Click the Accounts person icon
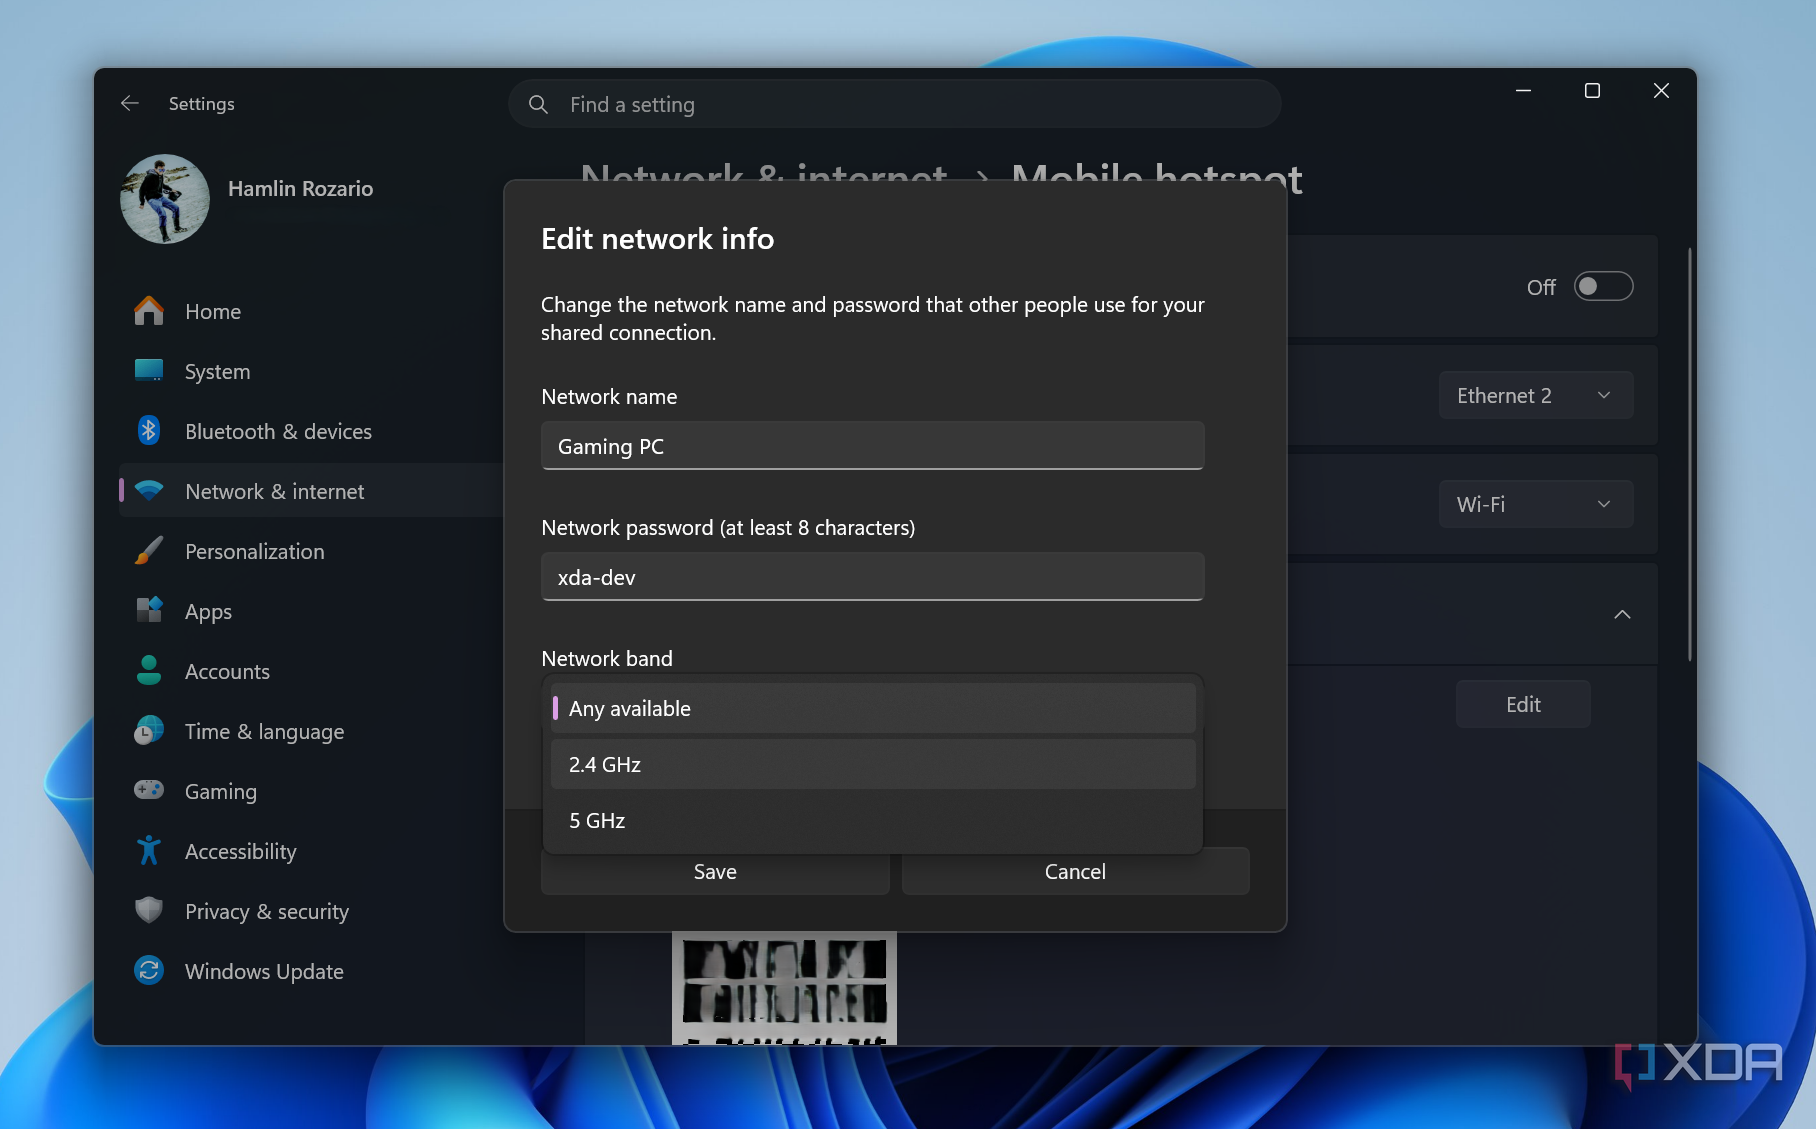 [x=149, y=671]
